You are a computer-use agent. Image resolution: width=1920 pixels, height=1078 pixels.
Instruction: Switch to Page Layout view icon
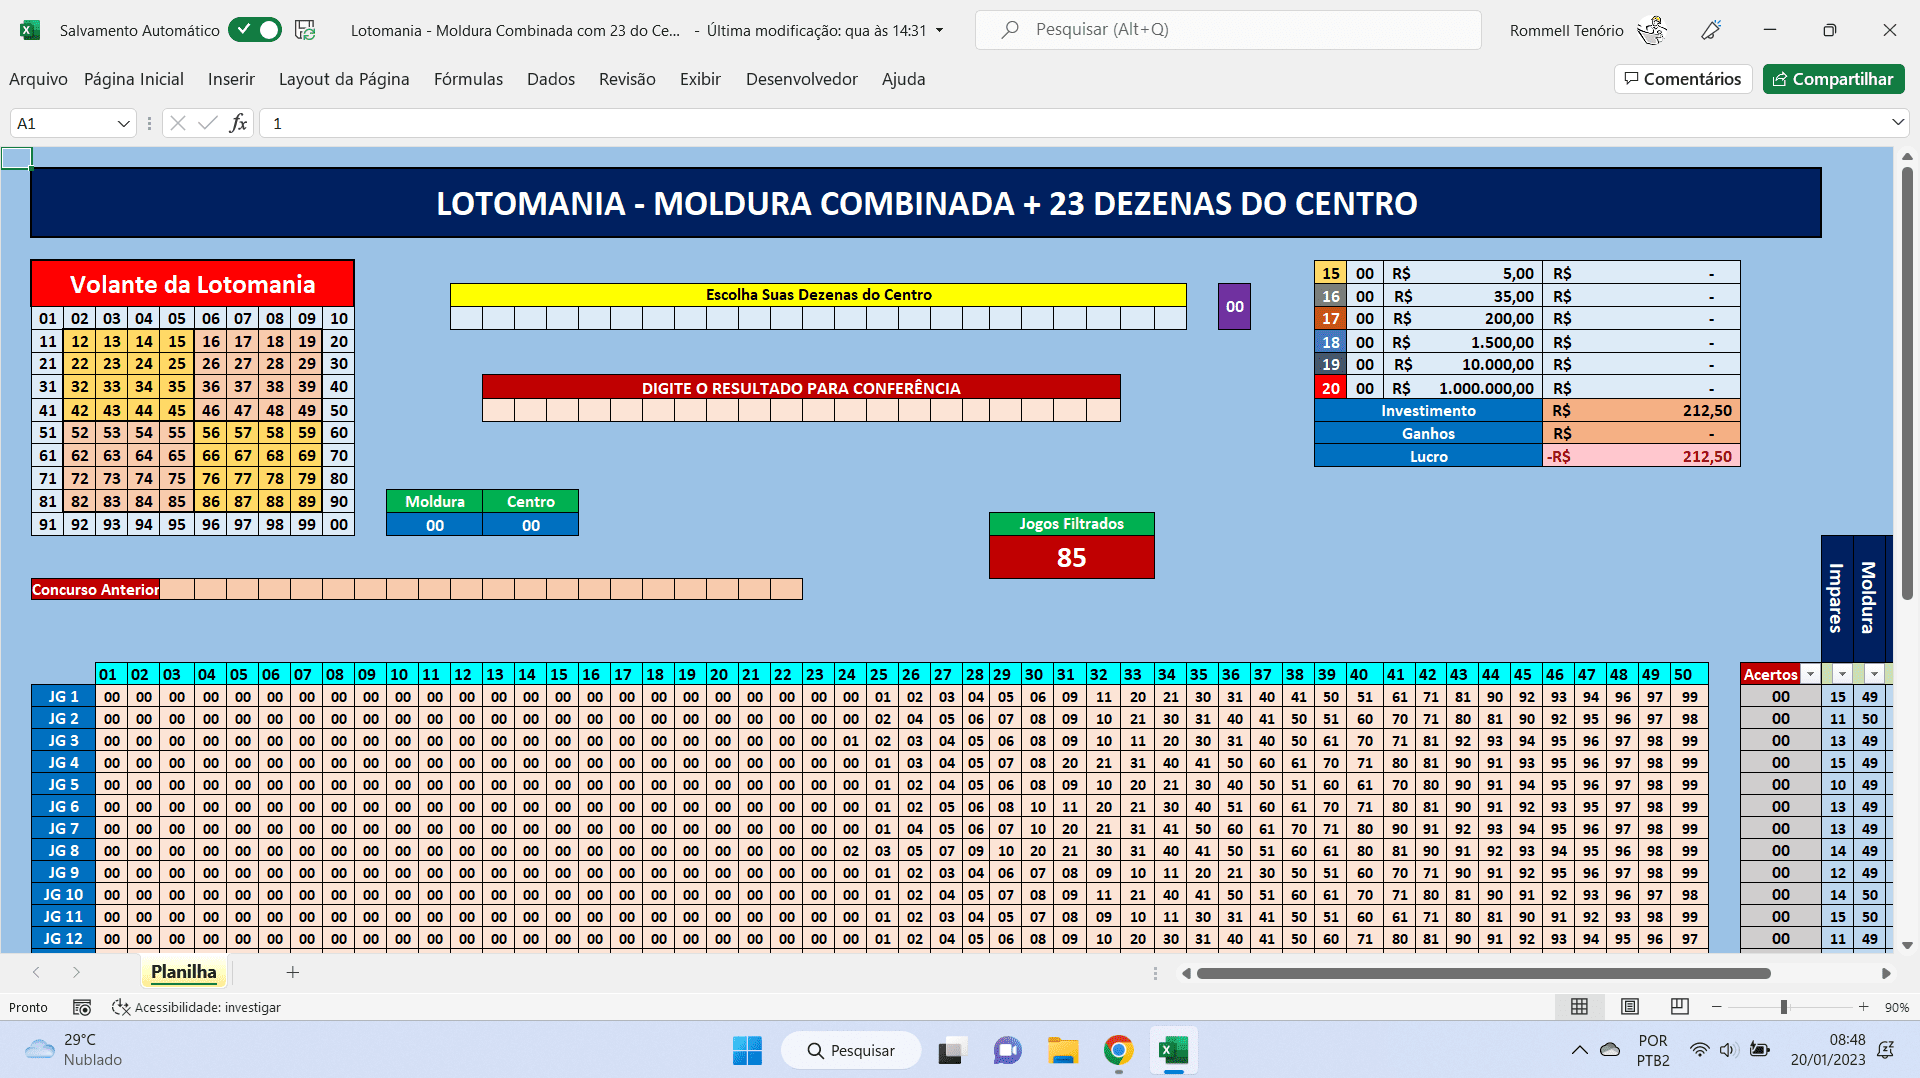pyautogui.click(x=1630, y=1007)
